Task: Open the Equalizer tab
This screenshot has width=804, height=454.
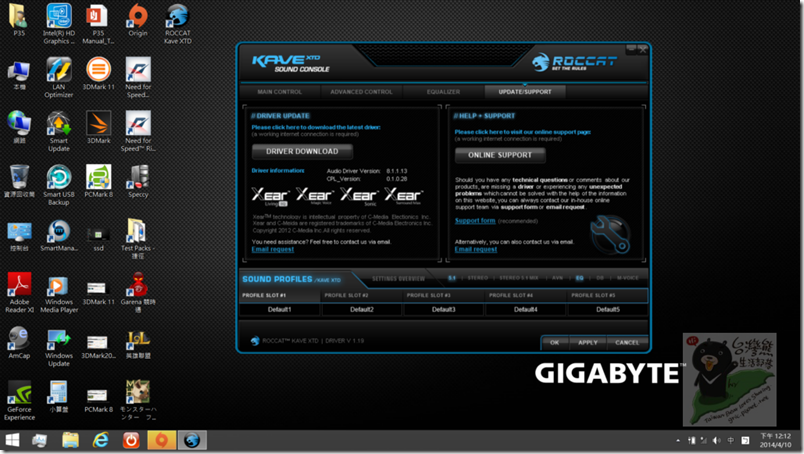Action: [443, 92]
